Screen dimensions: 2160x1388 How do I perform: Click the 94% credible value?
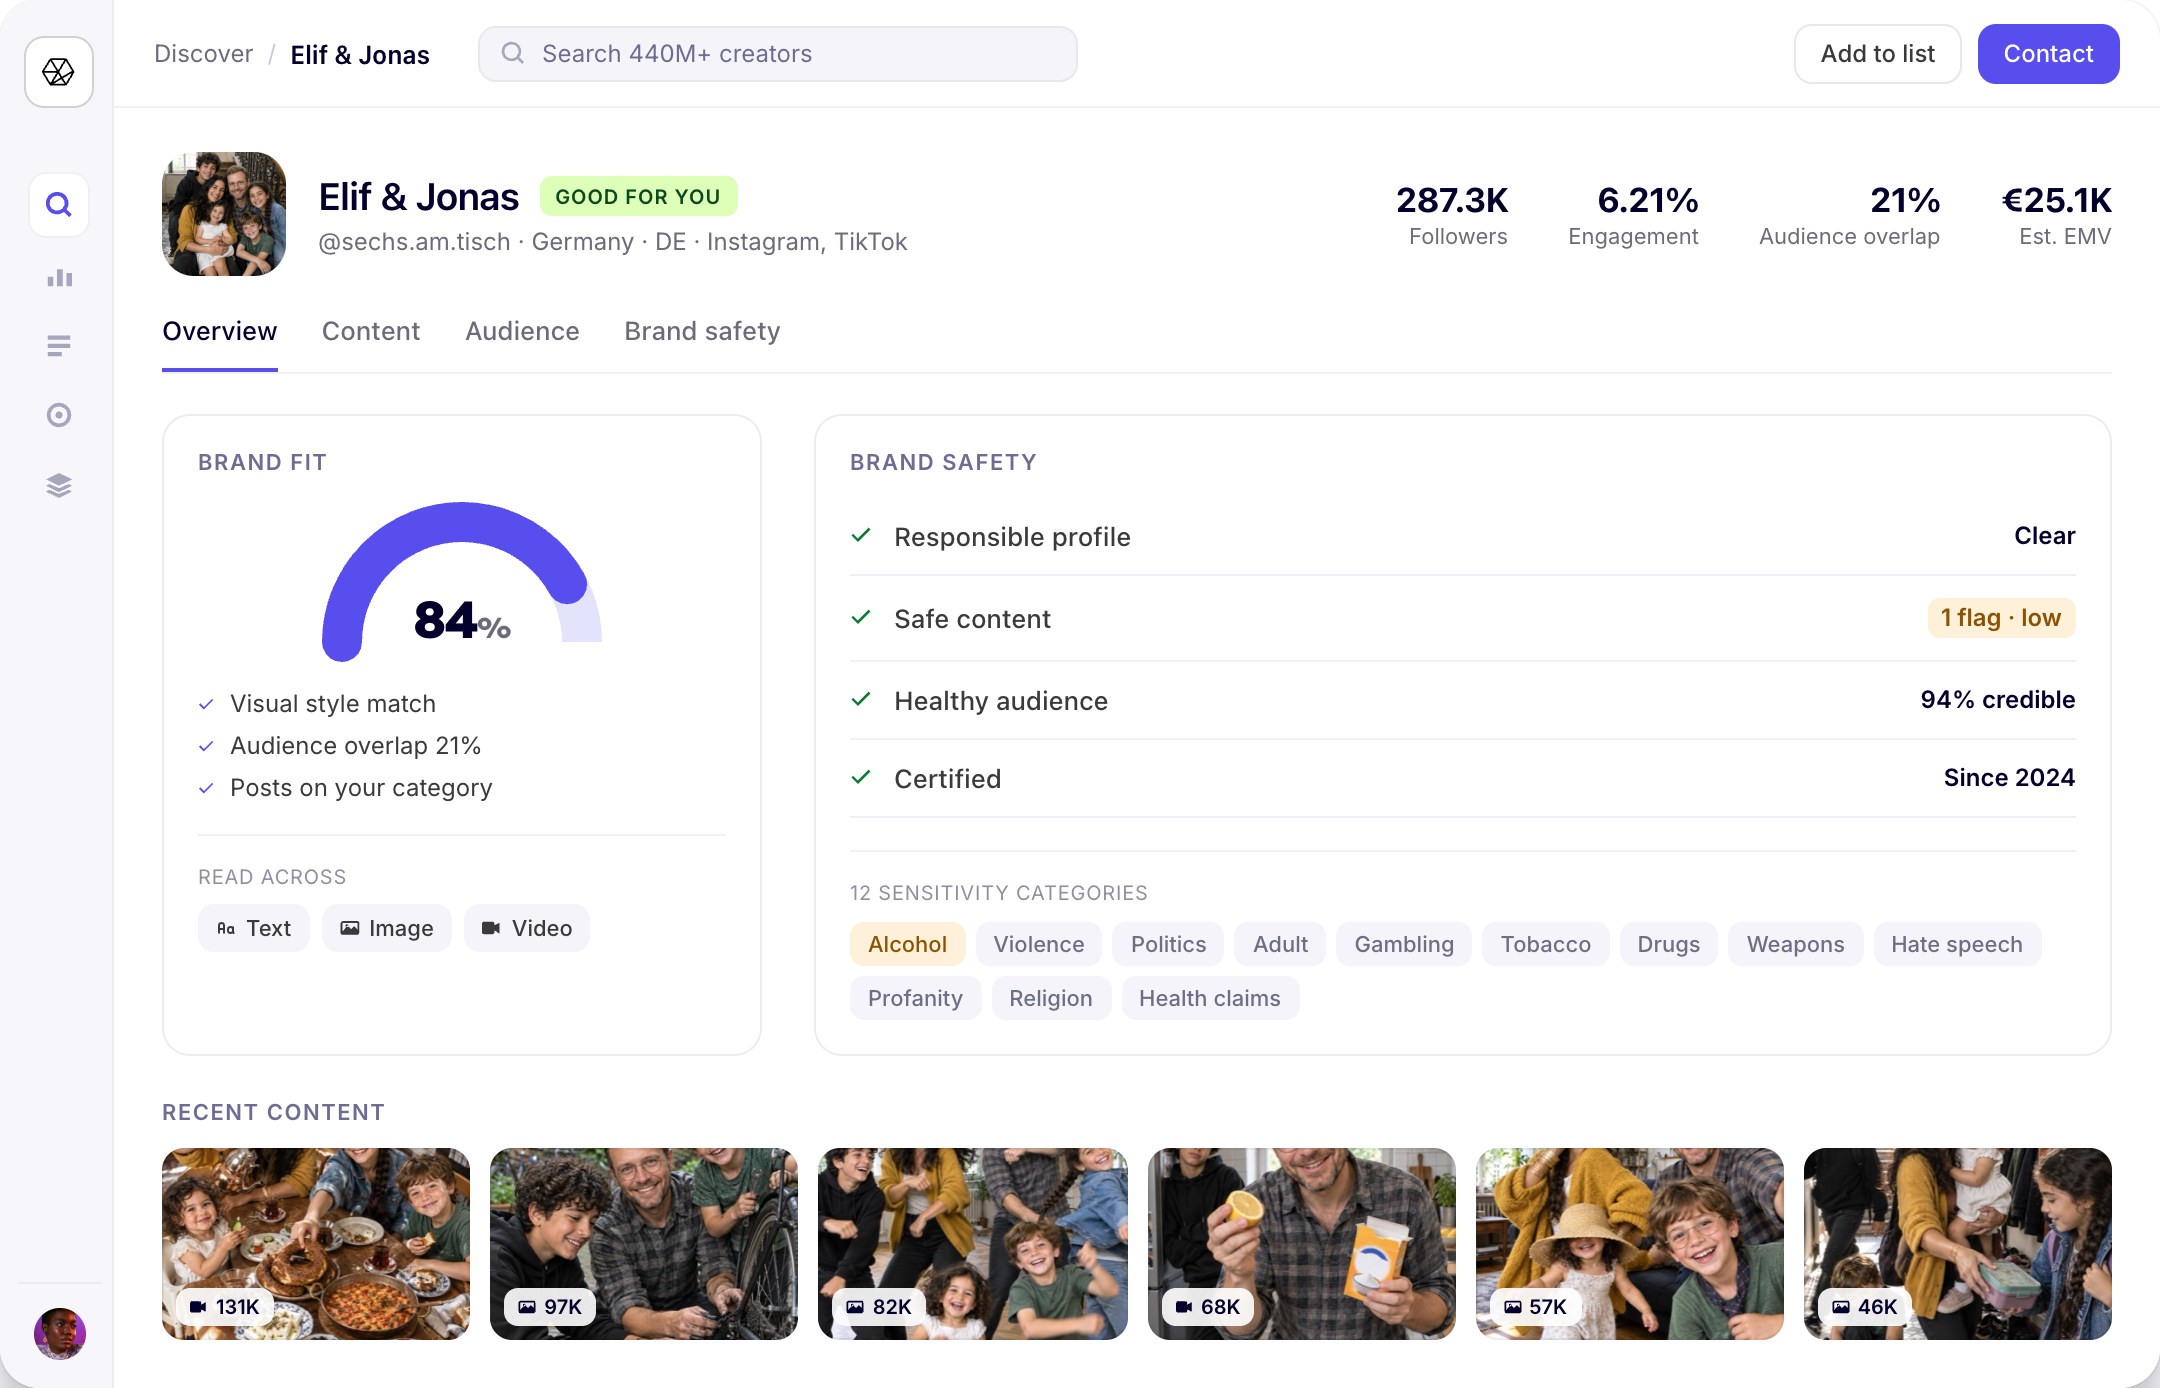1997,700
